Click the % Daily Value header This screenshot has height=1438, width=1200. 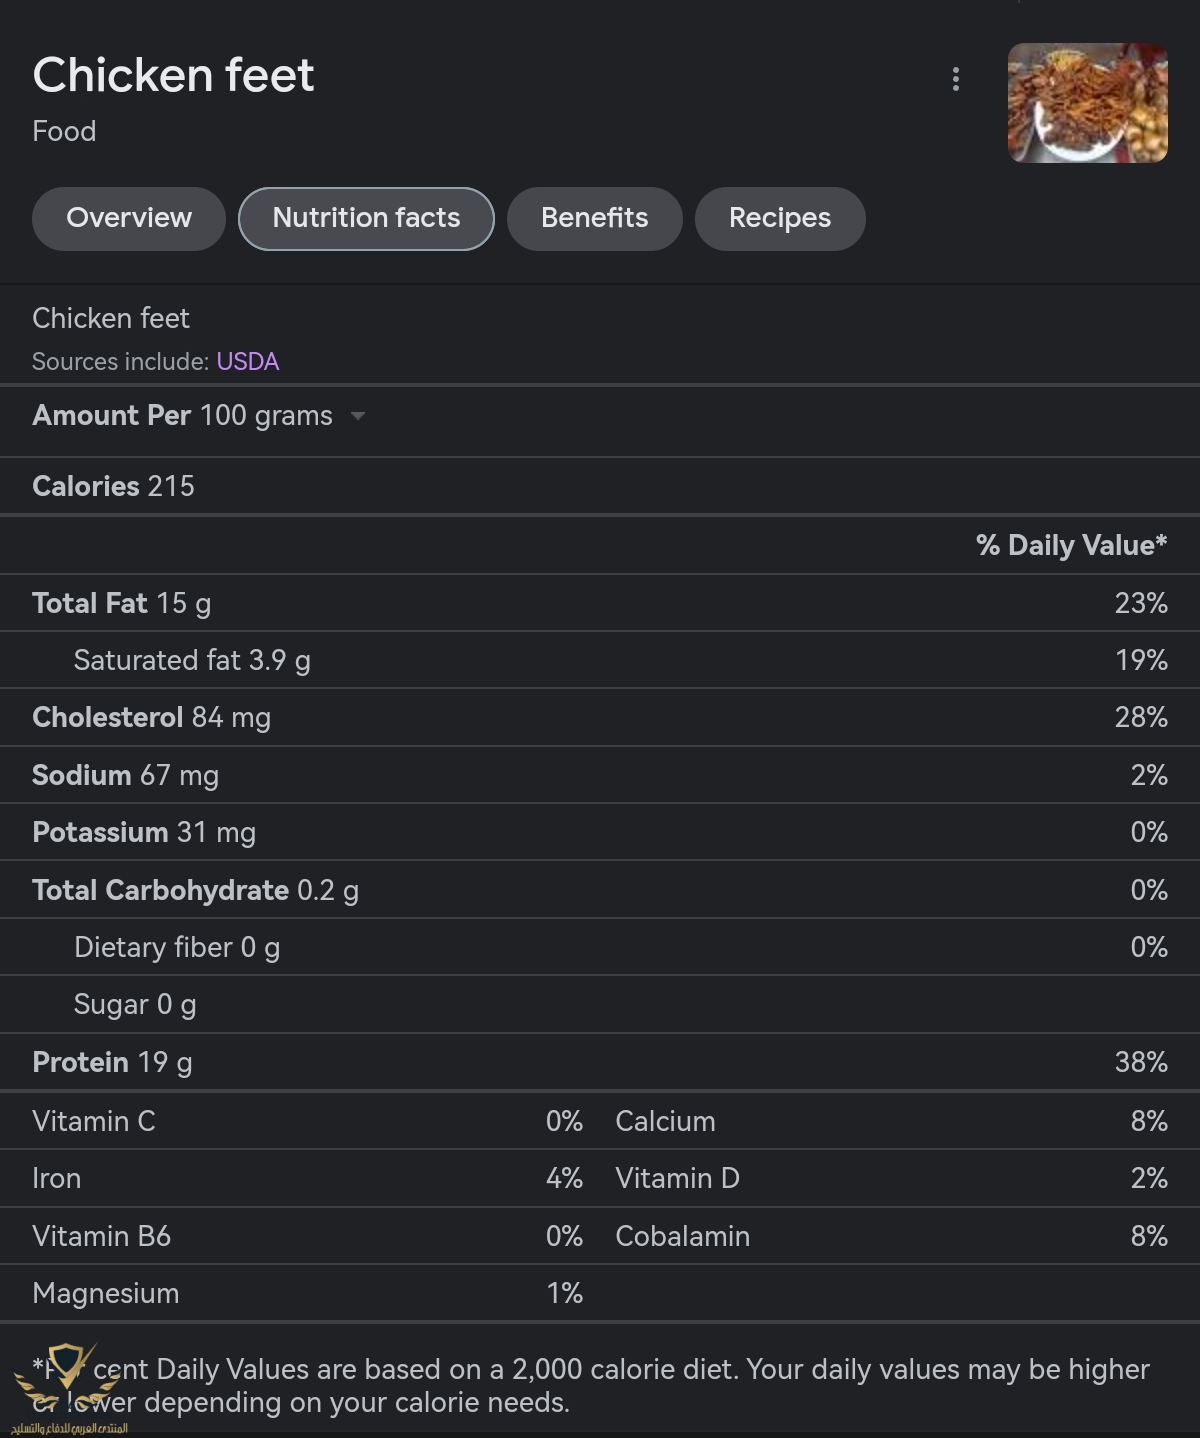(1071, 545)
